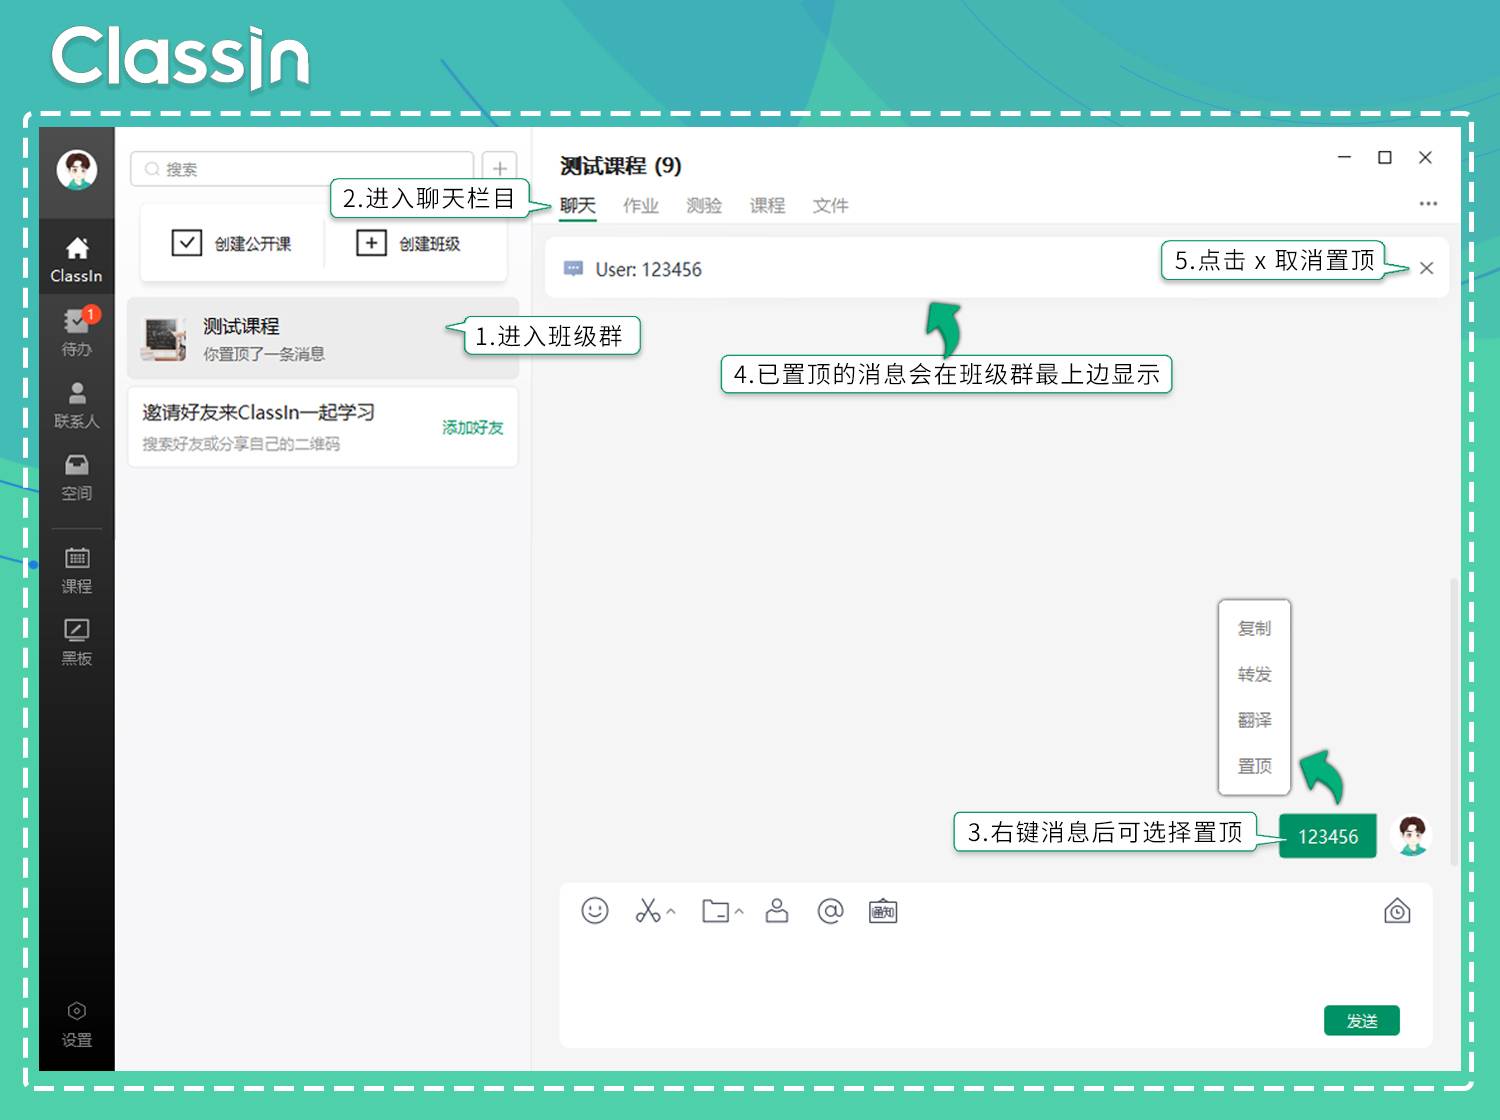The height and width of the screenshot is (1120, 1500).
Task: Click the scissors screenshot tool
Action: pos(648,910)
